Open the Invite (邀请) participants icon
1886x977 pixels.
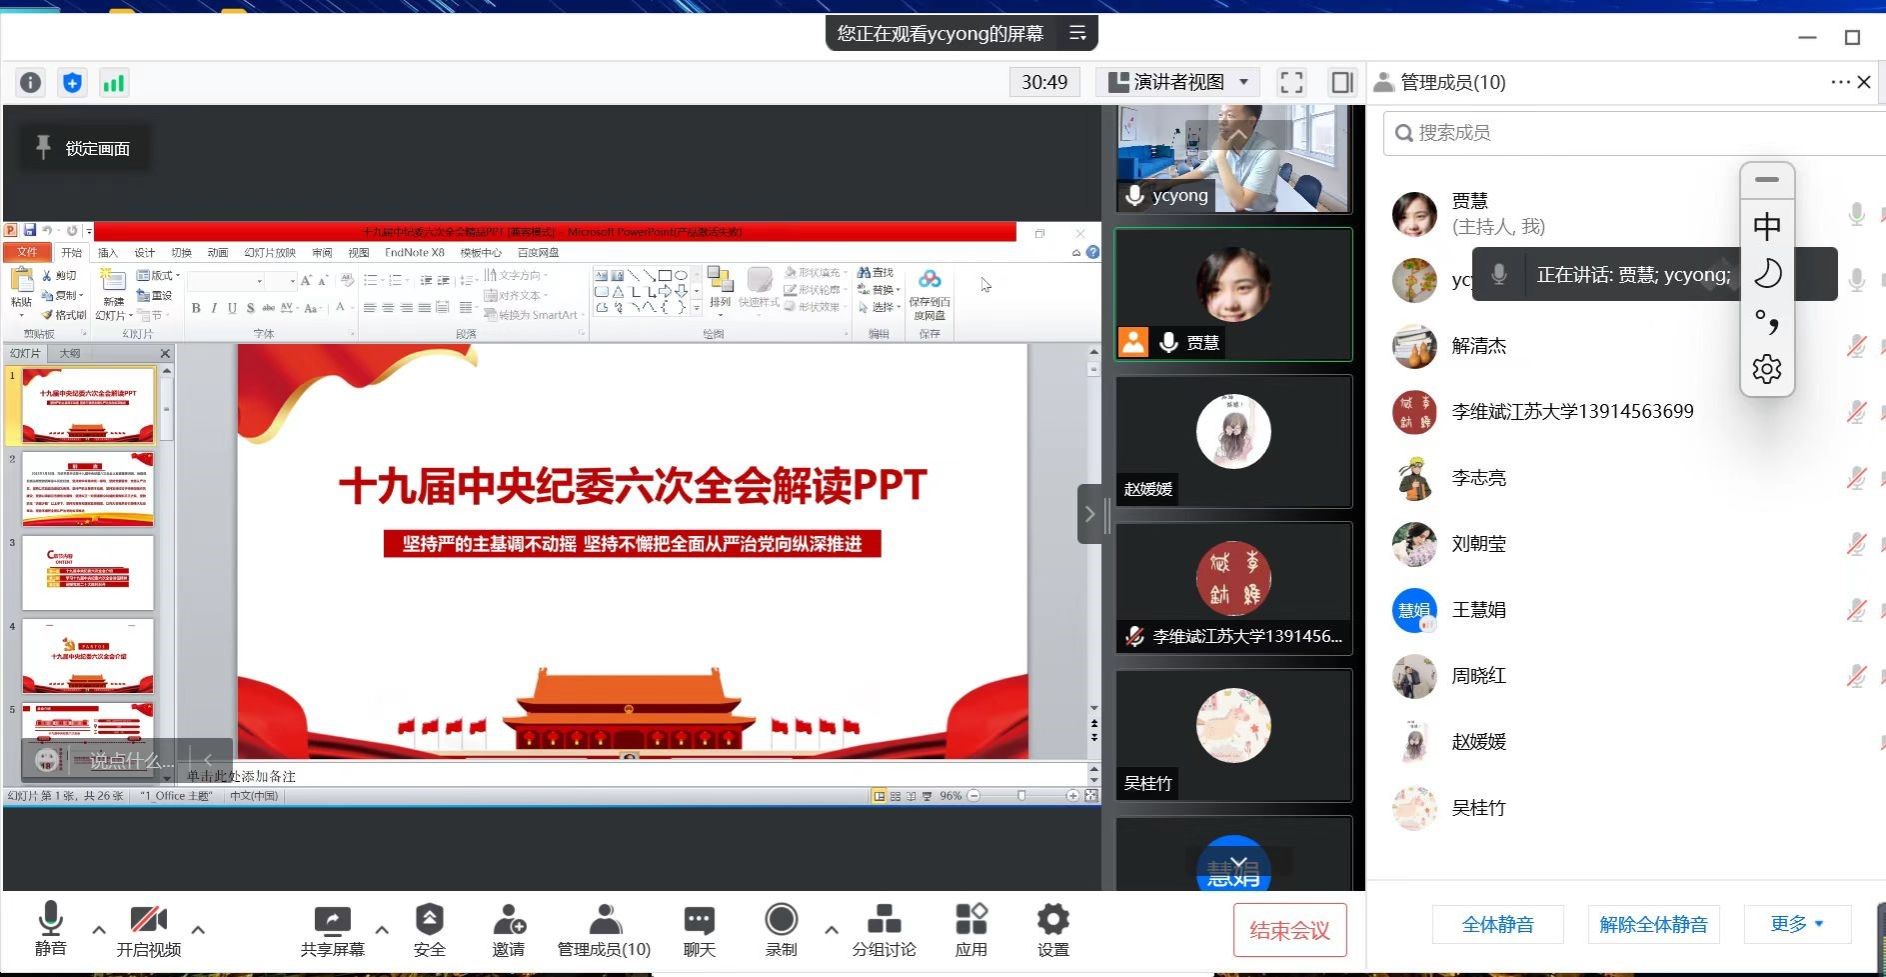click(508, 930)
